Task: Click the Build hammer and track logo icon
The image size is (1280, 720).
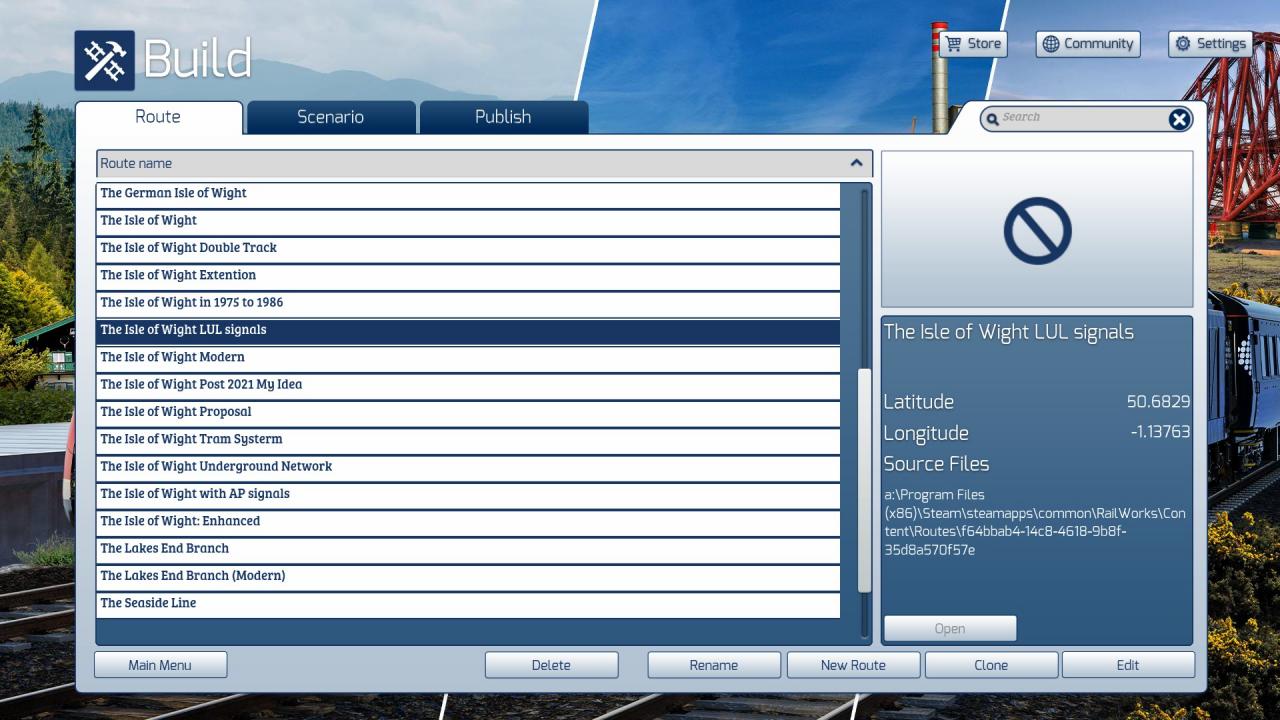Action: point(104,60)
